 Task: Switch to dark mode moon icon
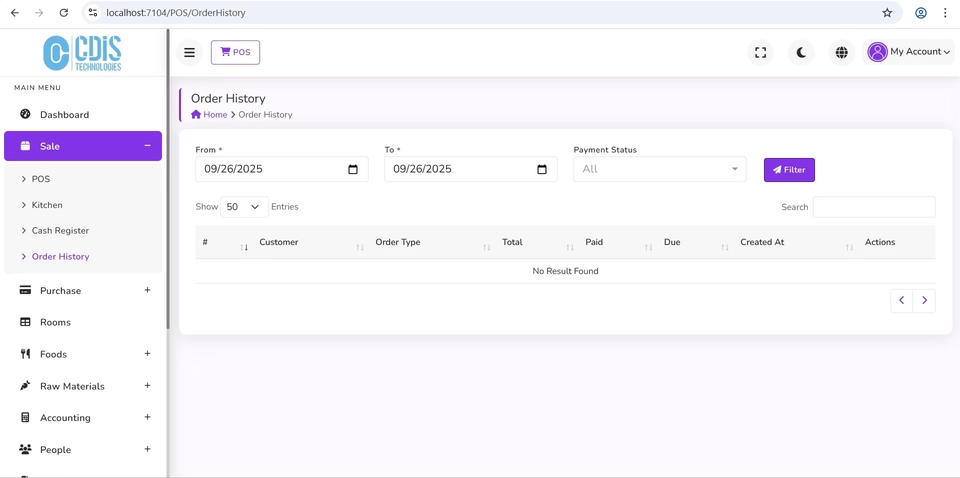tap(801, 53)
